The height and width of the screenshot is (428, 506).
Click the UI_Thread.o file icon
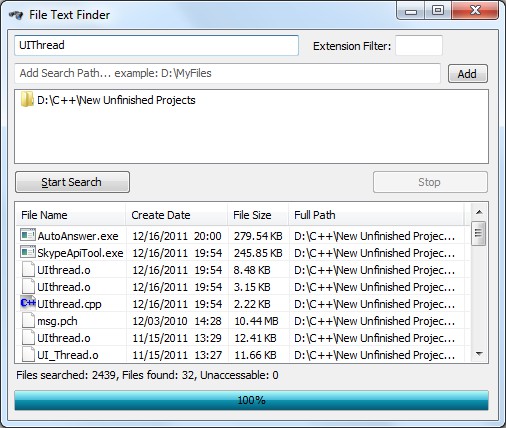point(28,354)
